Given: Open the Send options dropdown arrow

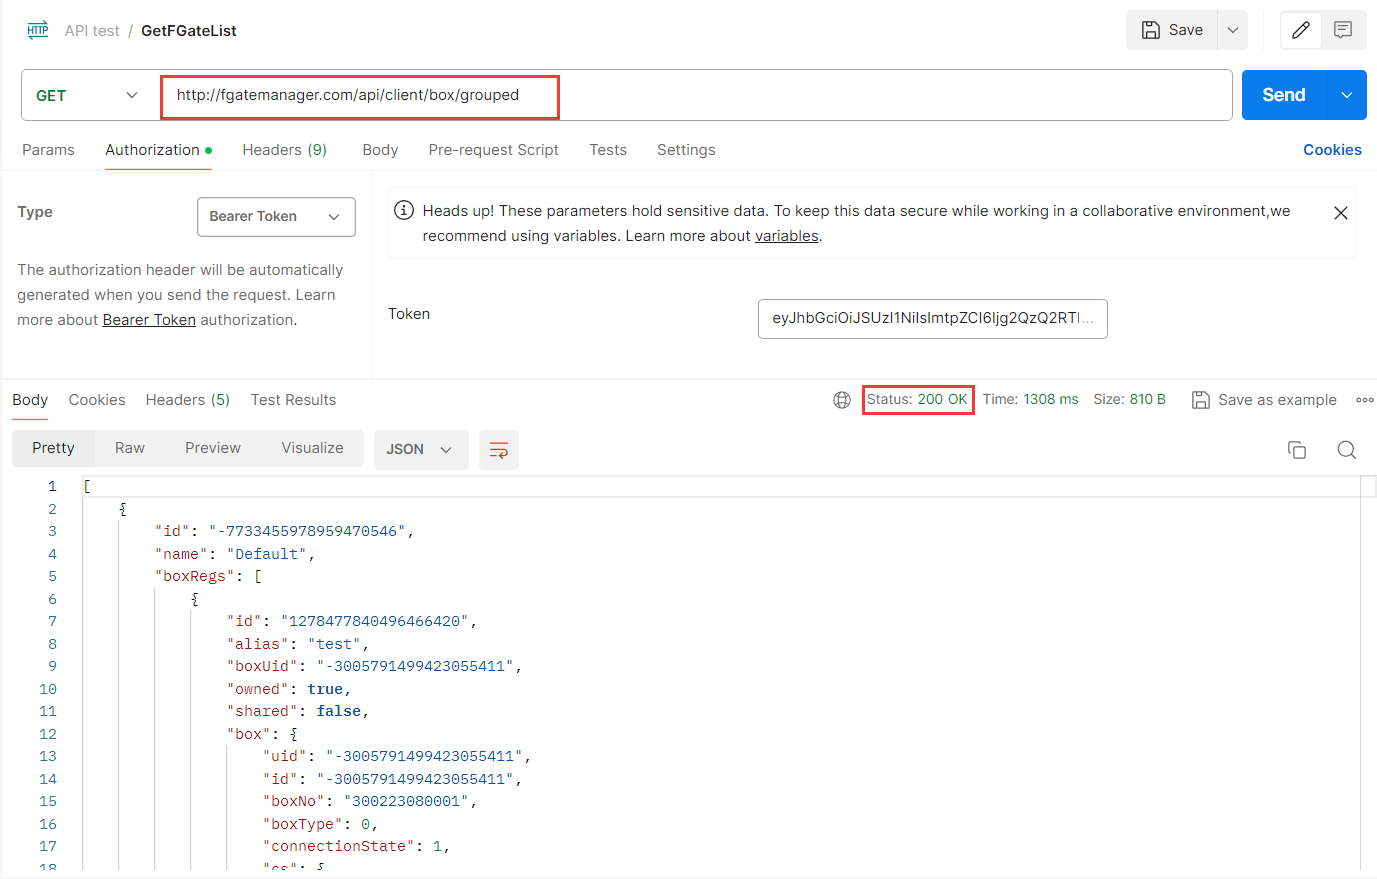Looking at the screenshot, I should pos(1347,95).
